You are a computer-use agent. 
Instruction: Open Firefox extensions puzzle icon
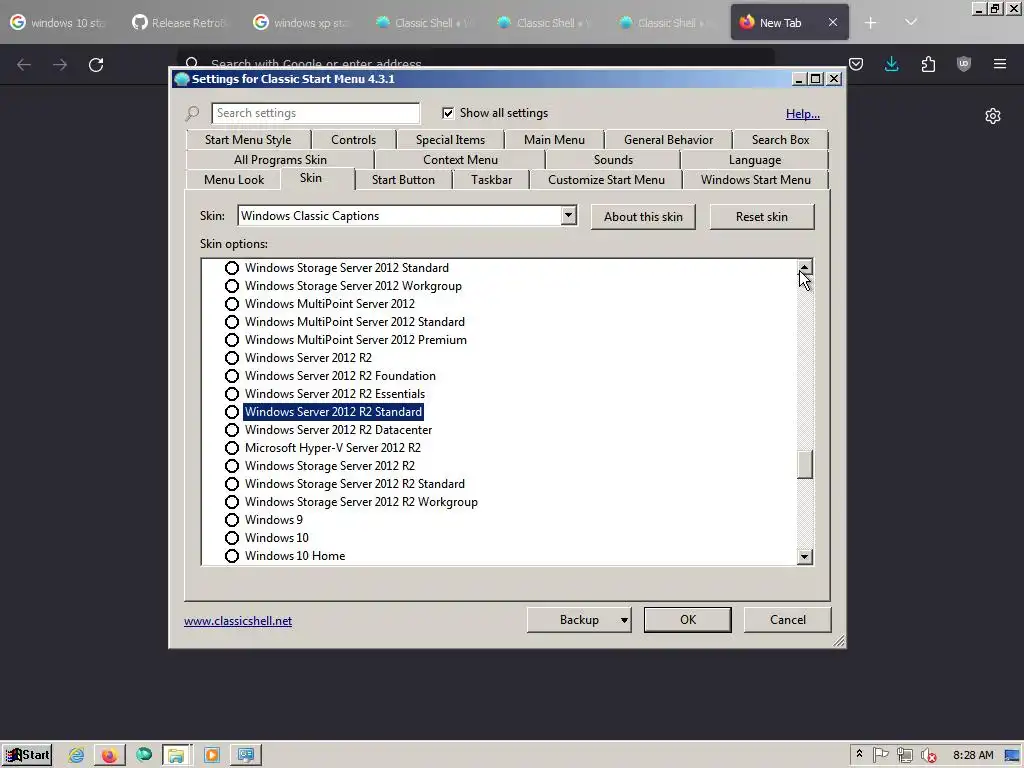click(x=928, y=64)
